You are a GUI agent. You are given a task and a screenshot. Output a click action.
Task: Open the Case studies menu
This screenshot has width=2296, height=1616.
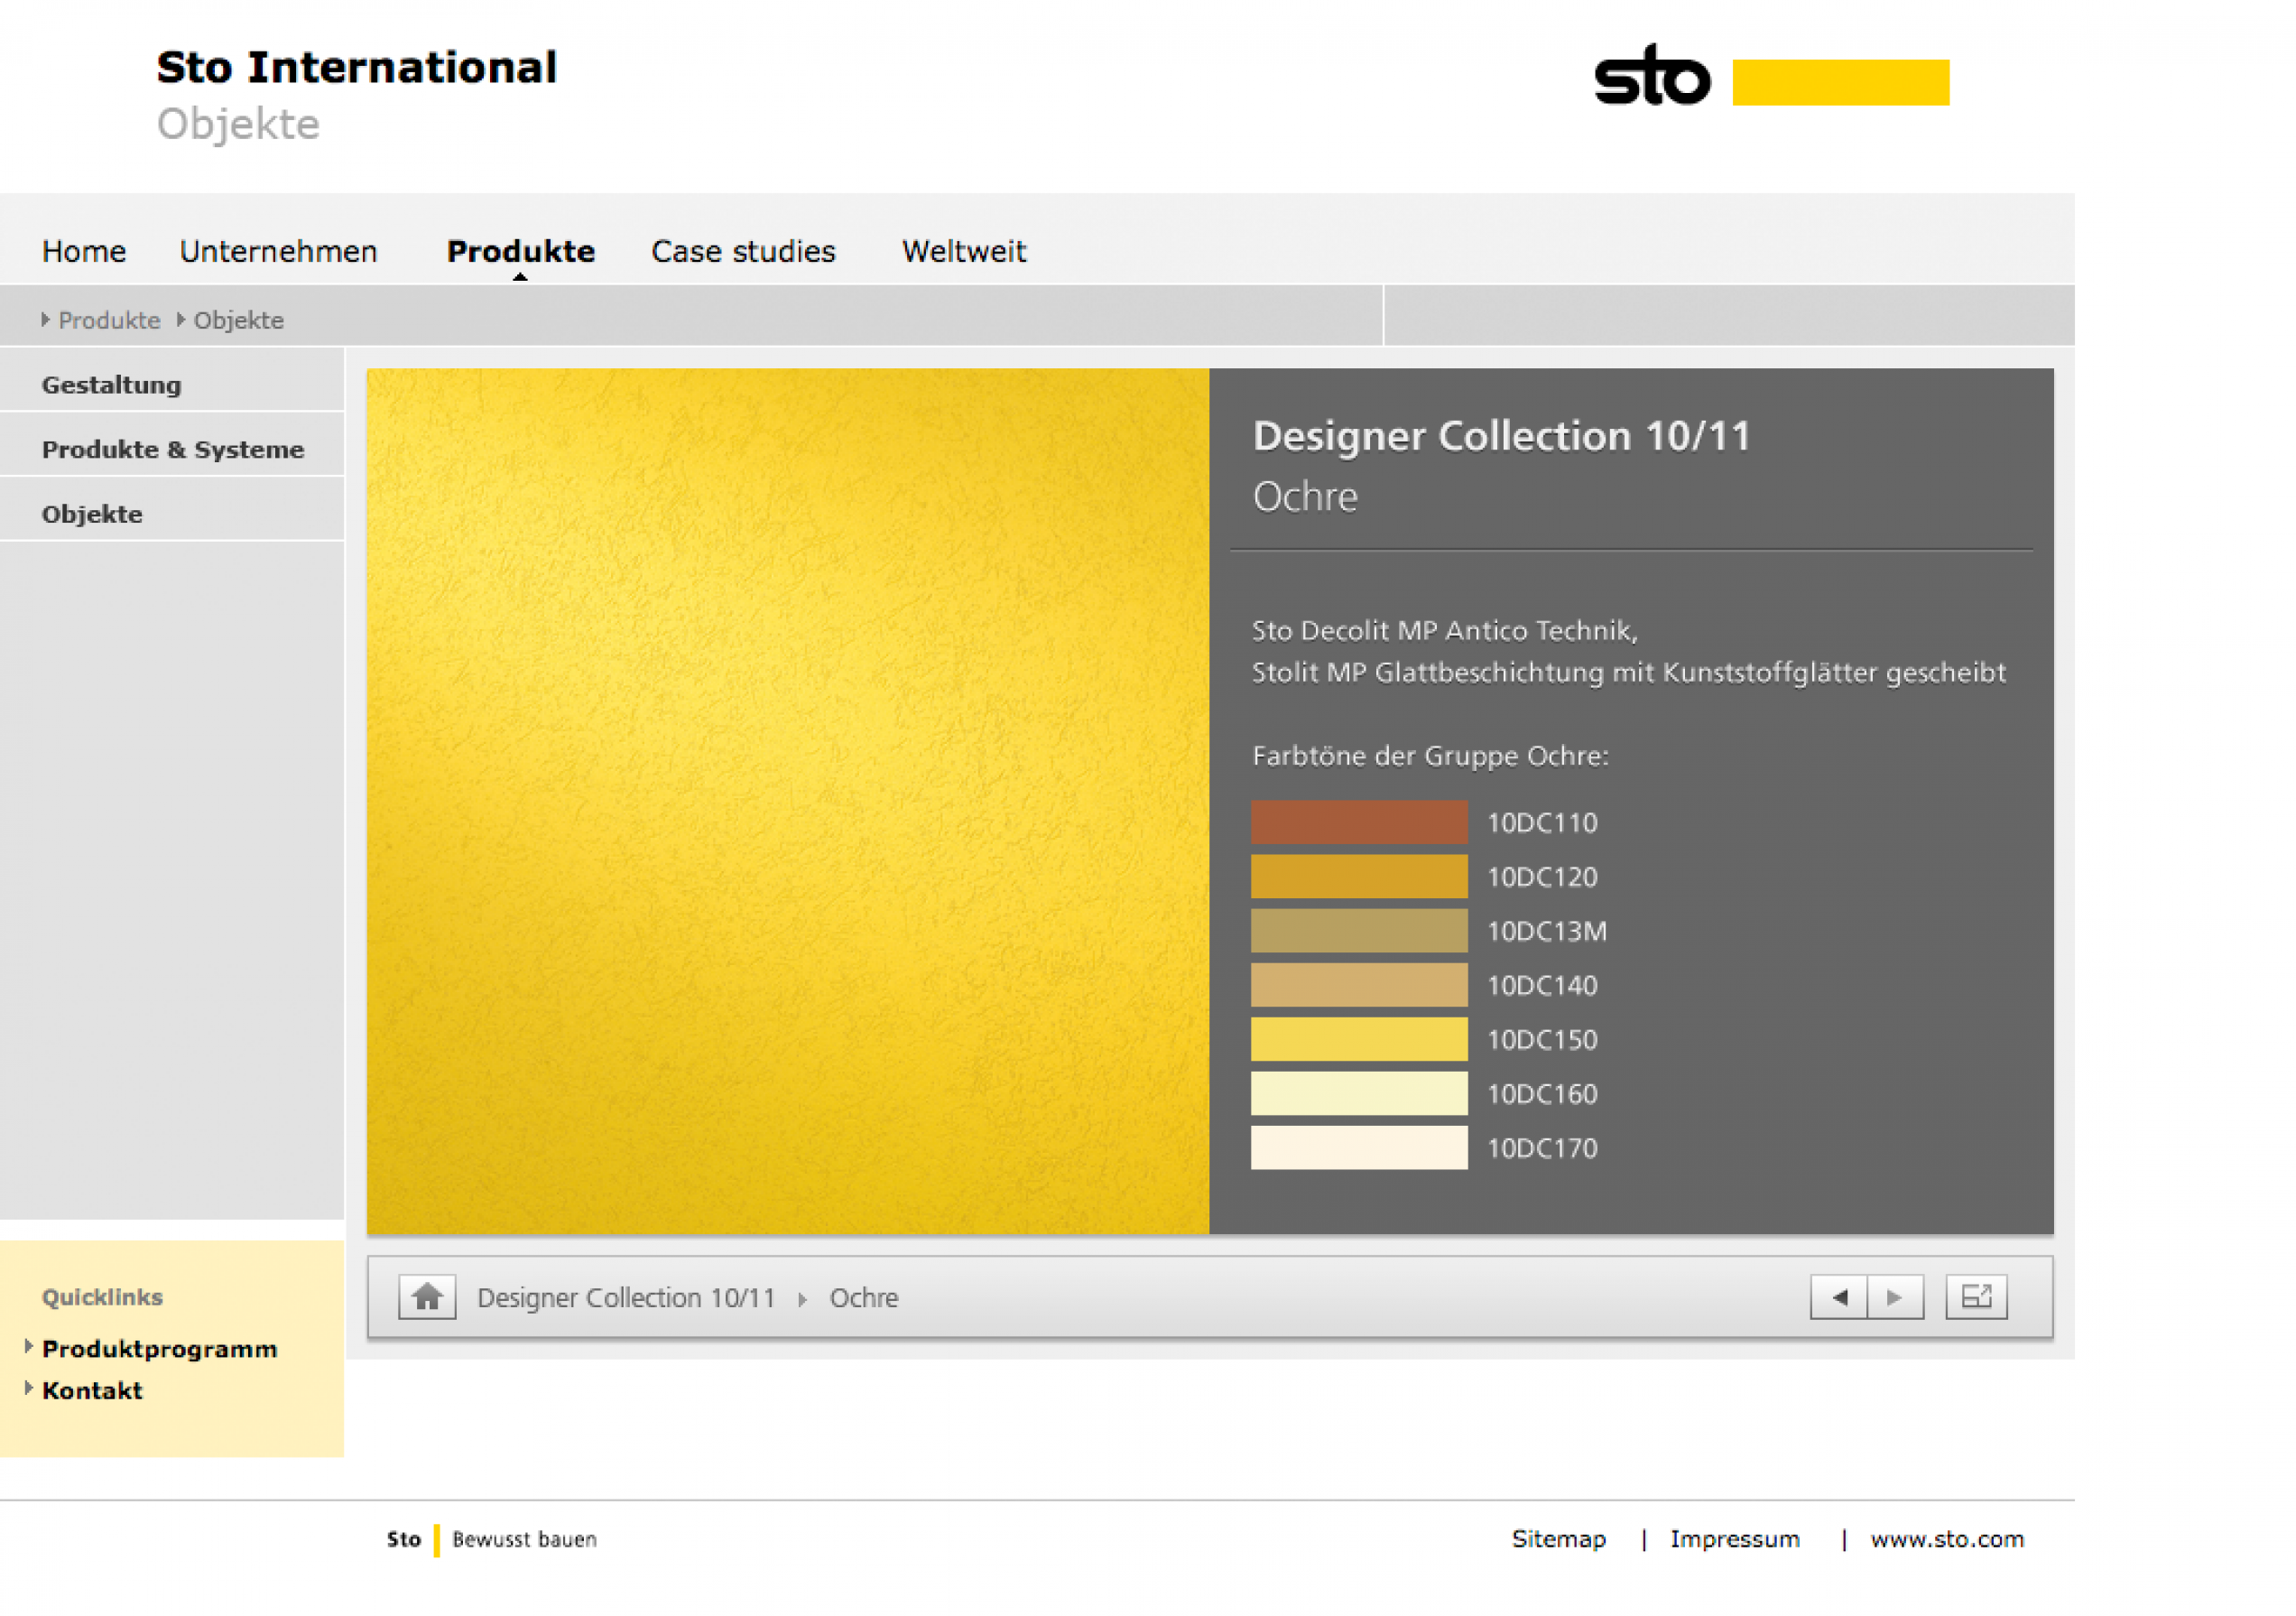(x=743, y=251)
